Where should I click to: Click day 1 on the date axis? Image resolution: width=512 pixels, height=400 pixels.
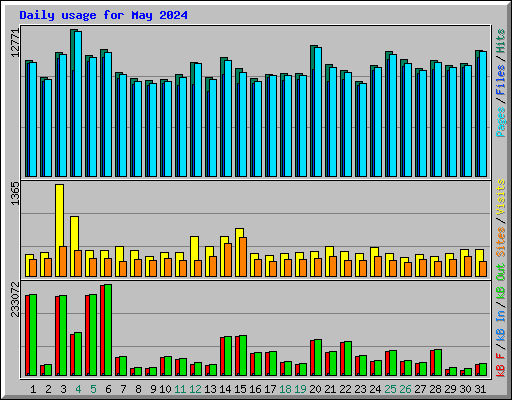coord(33,389)
